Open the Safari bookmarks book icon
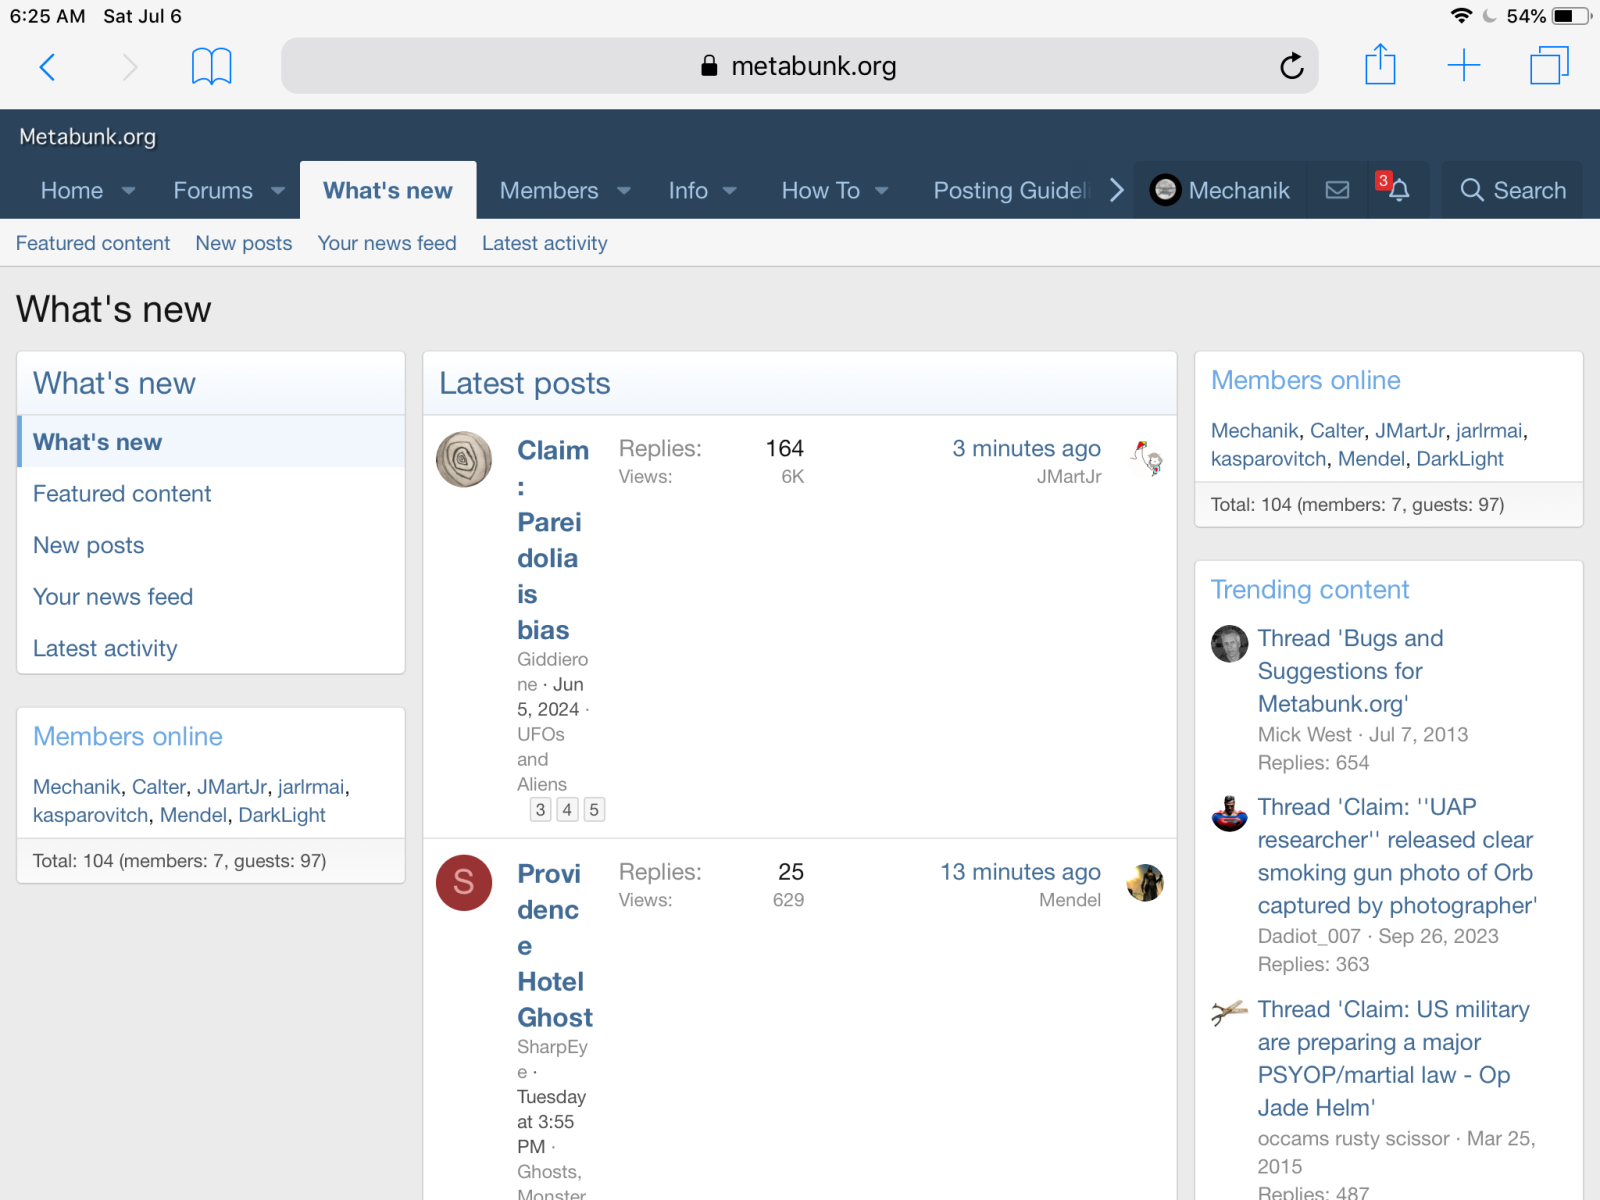1600x1200 pixels. (x=211, y=67)
